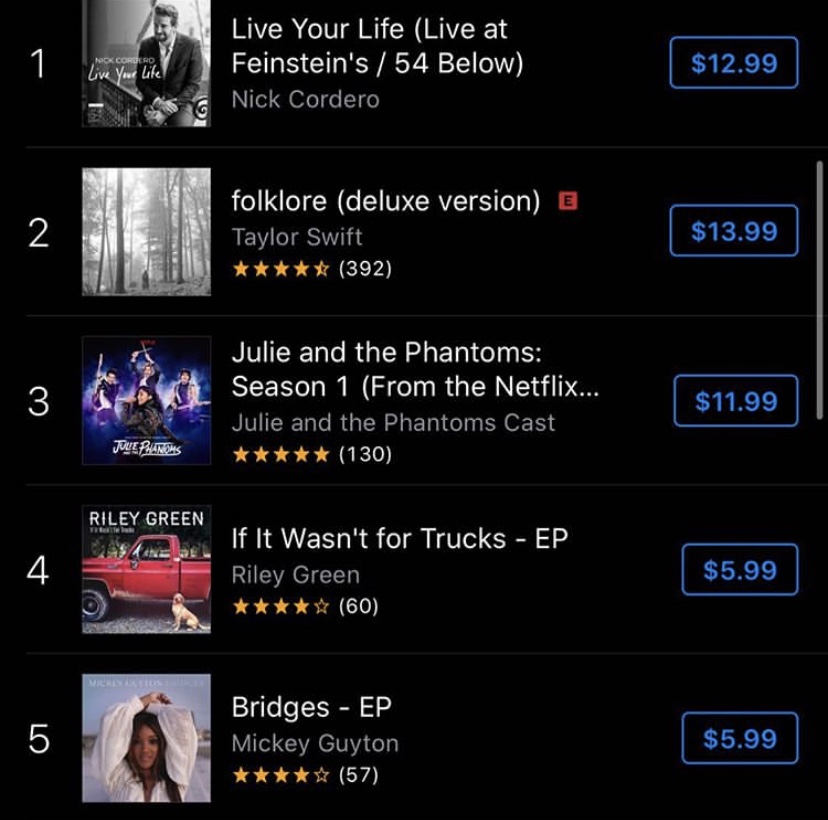Screen dimensions: 828x820
Task: Open Julie and the Phantoms album artwork
Action: pos(146,400)
